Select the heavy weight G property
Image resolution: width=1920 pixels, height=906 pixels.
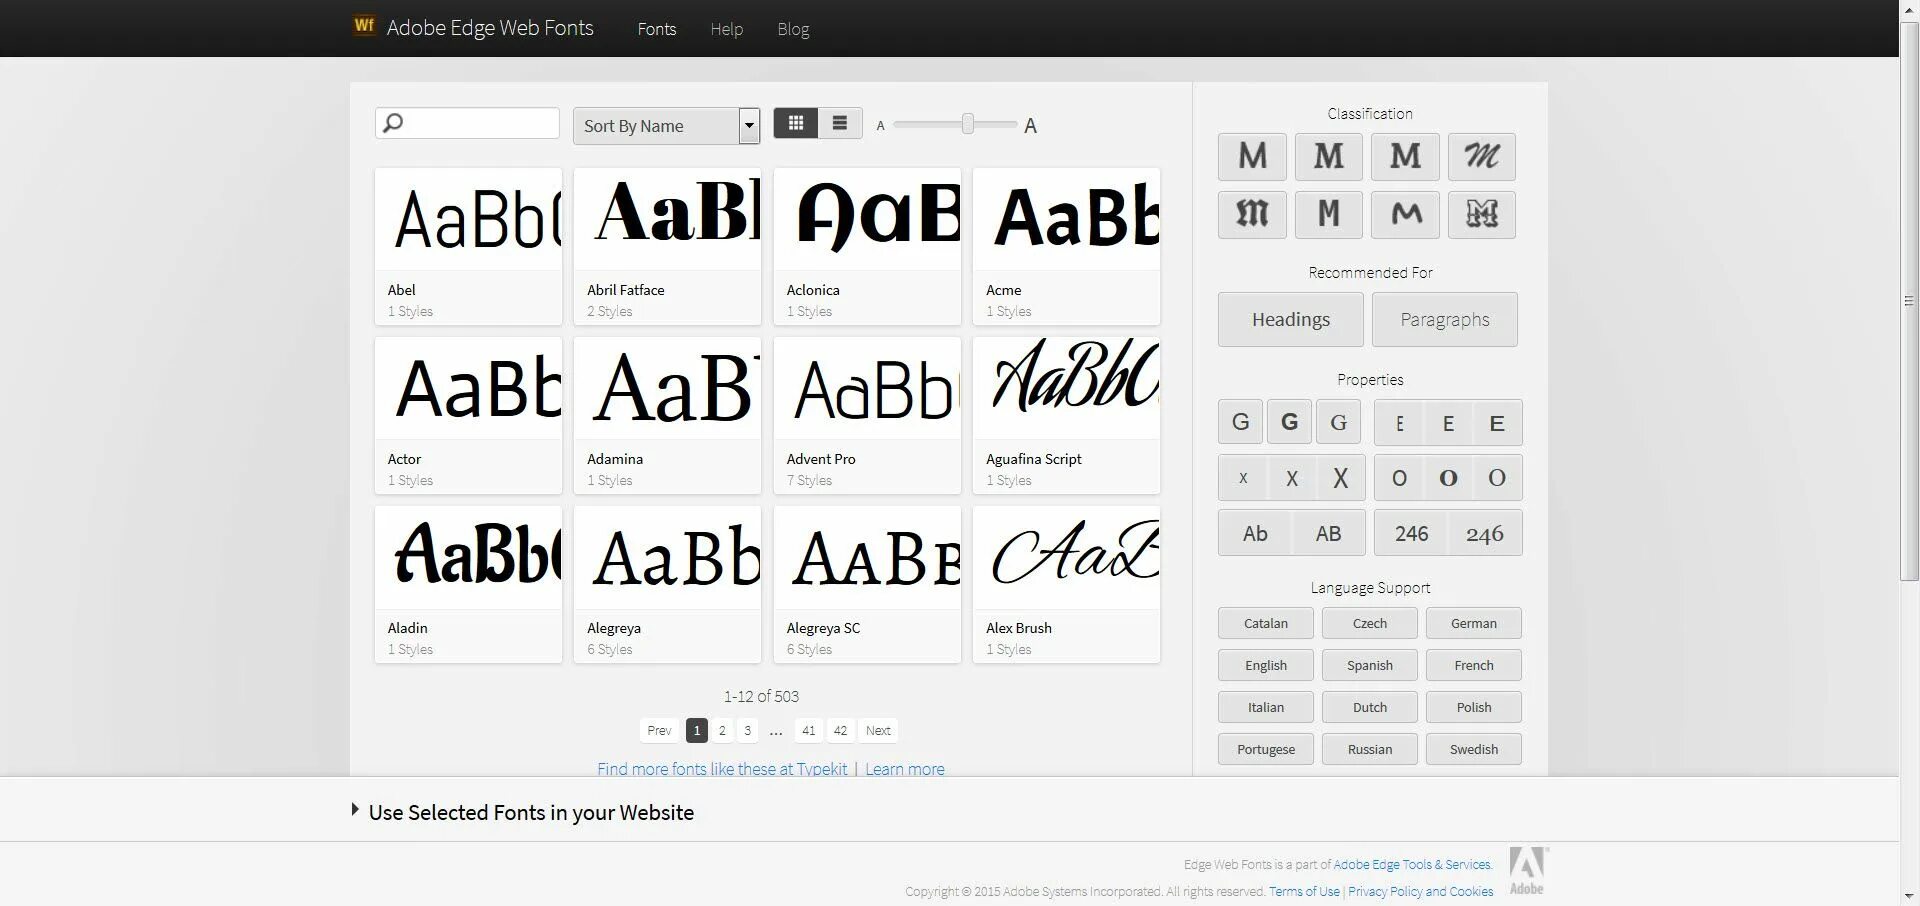tap(1339, 422)
